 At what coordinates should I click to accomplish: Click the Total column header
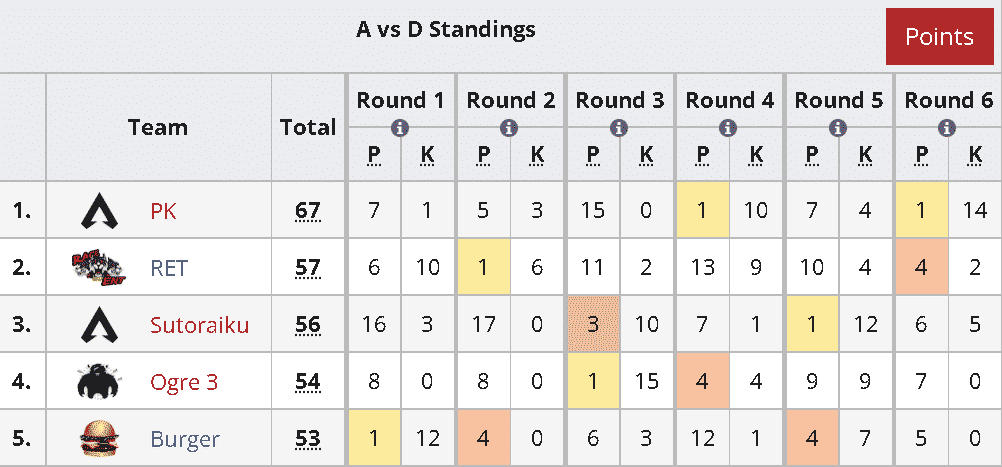pyautogui.click(x=308, y=127)
